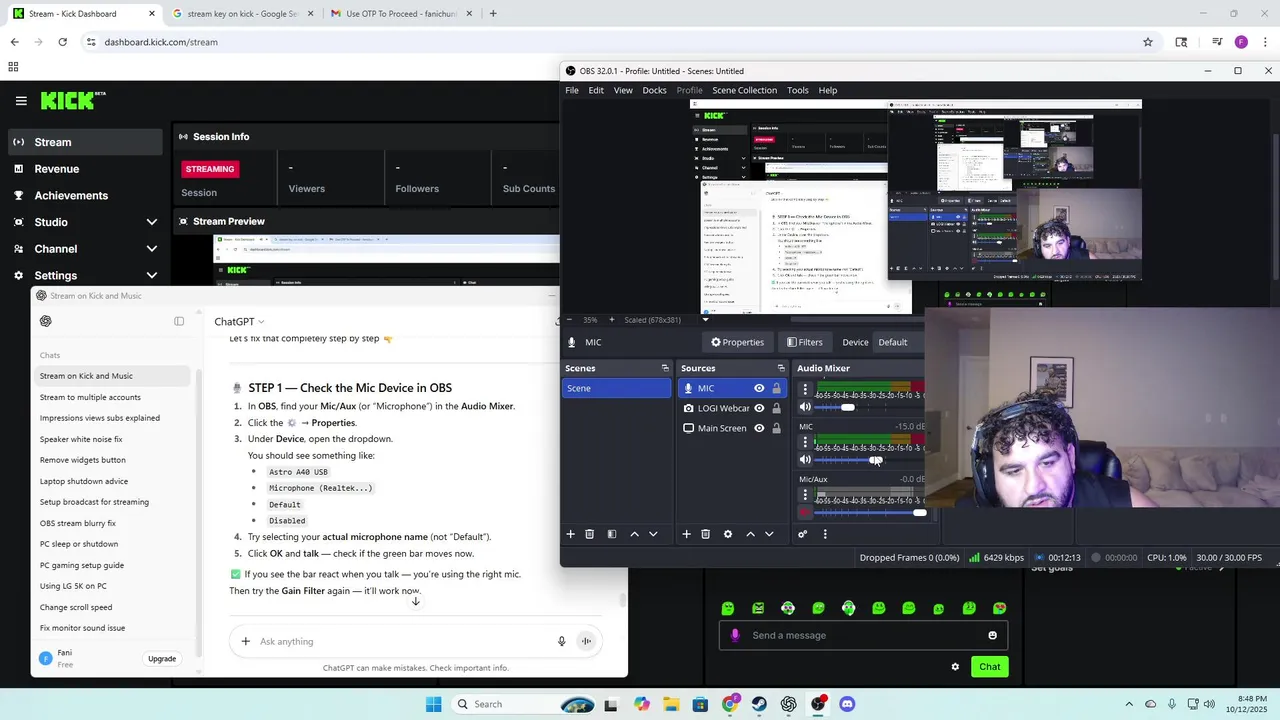Pop out the Scenes dock
This screenshot has height=720, width=1280.
coord(665,368)
